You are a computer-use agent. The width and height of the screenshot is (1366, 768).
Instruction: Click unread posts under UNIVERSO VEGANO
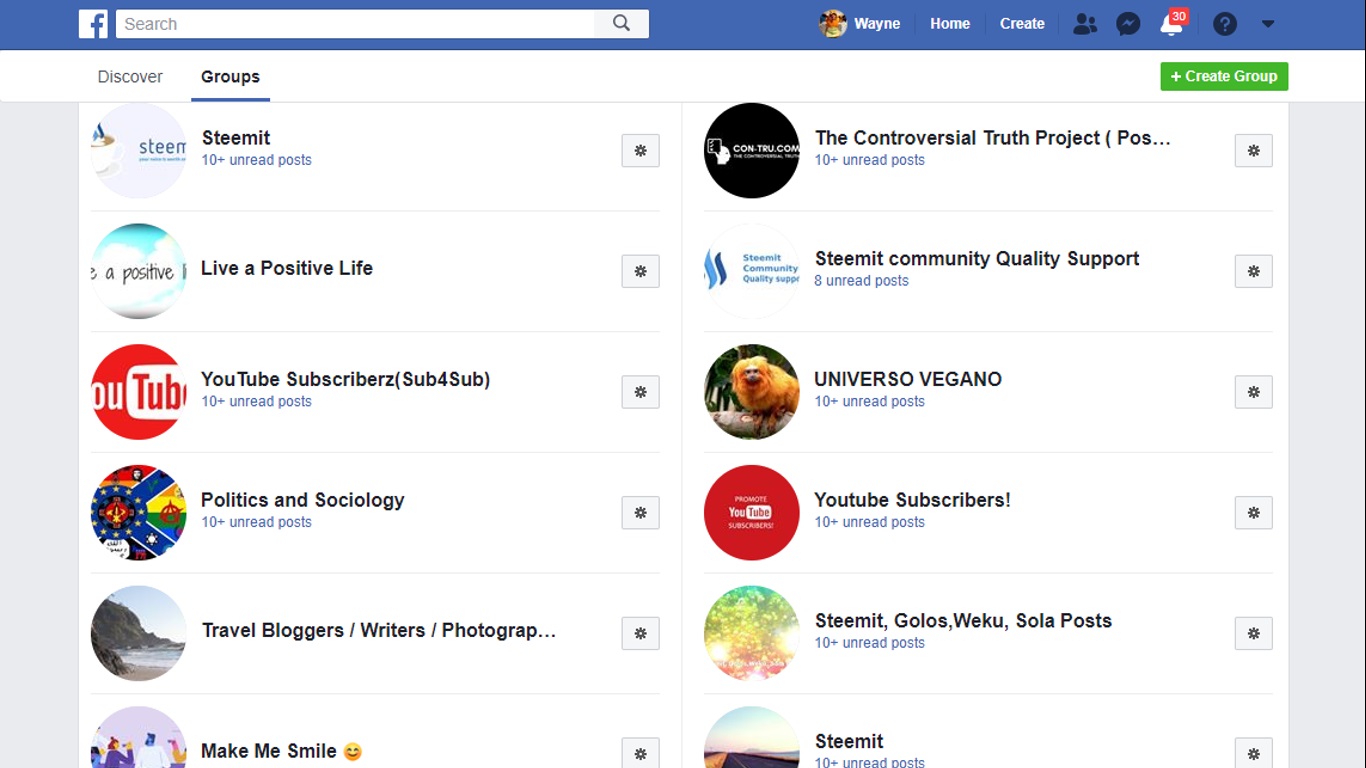coord(869,401)
